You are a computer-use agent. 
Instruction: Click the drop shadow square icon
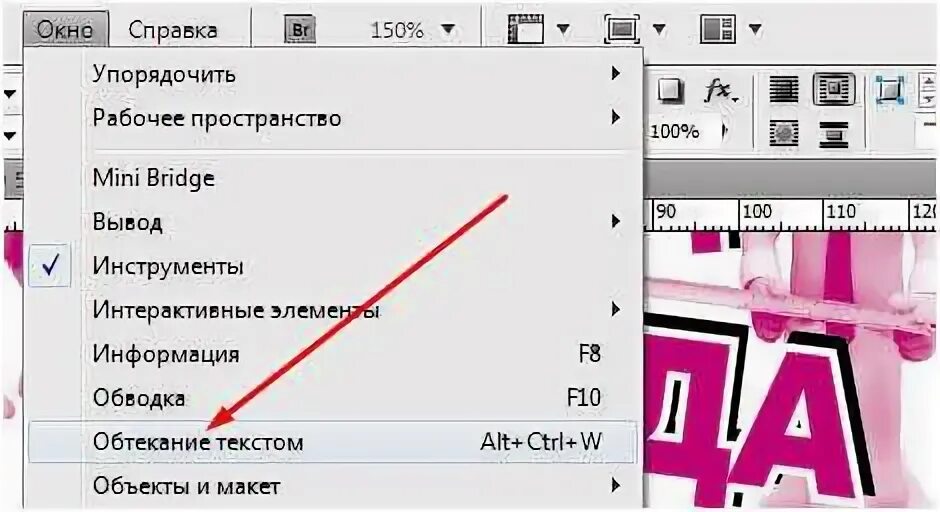pos(670,91)
